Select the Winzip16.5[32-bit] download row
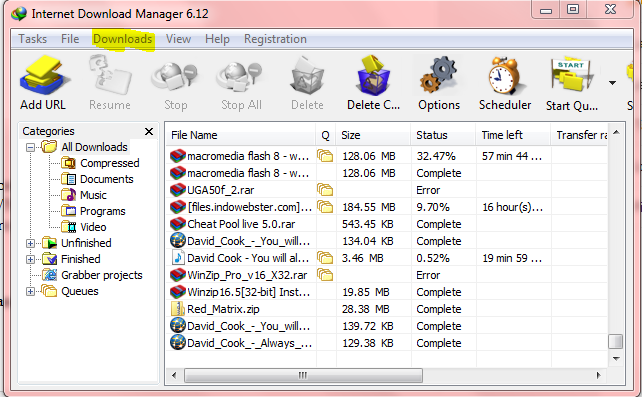642x397 pixels. point(387,292)
